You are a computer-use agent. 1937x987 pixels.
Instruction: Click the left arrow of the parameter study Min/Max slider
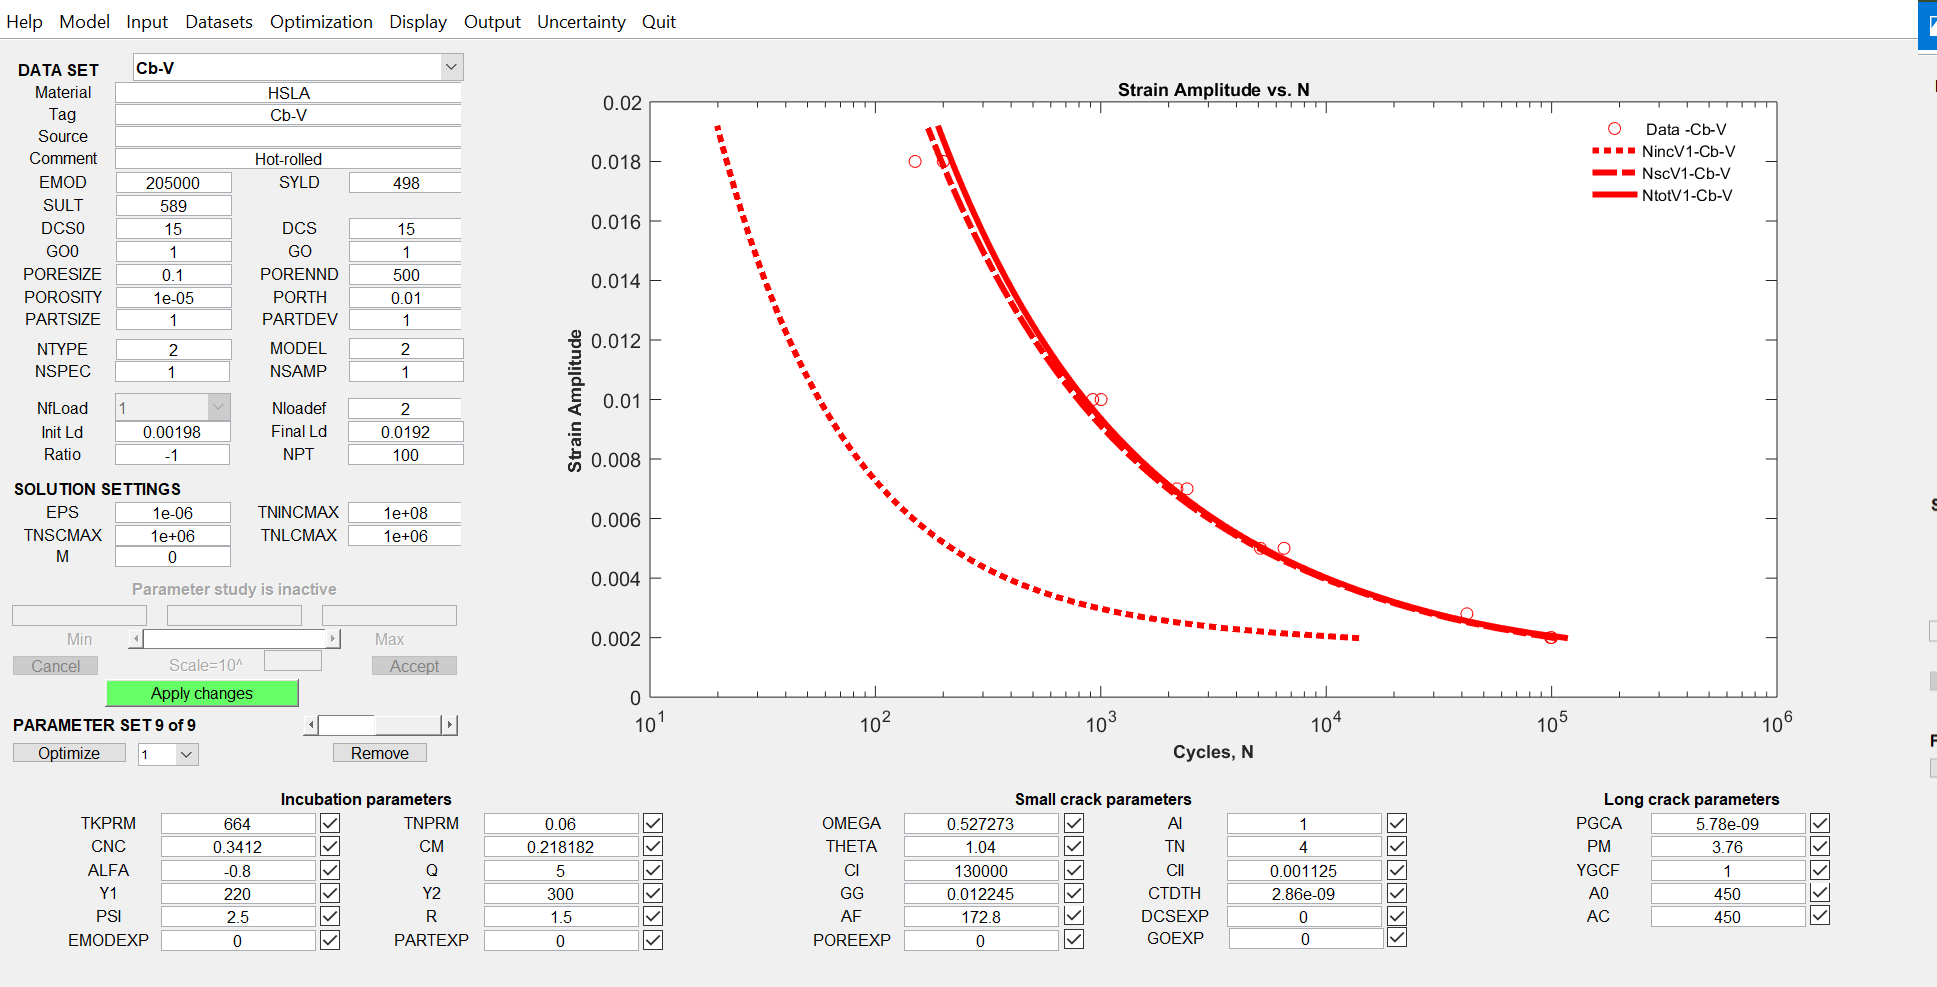pyautogui.click(x=136, y=639)
